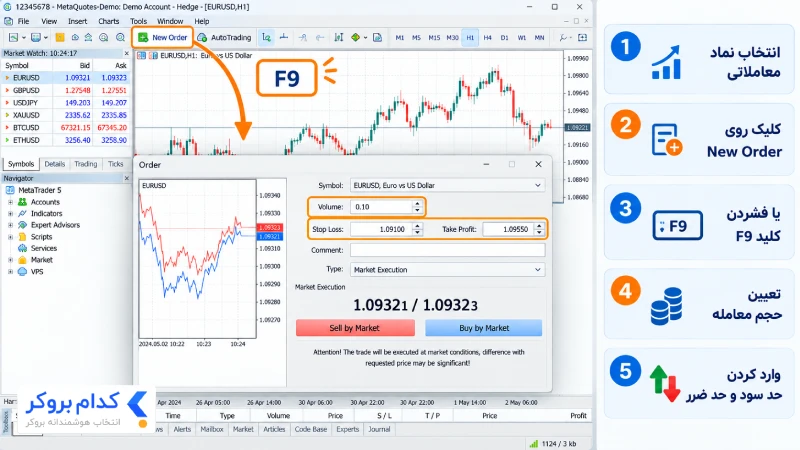Open the dropdown arrow beside diamond icon
800x450 pixels.
tap(365, 38)
